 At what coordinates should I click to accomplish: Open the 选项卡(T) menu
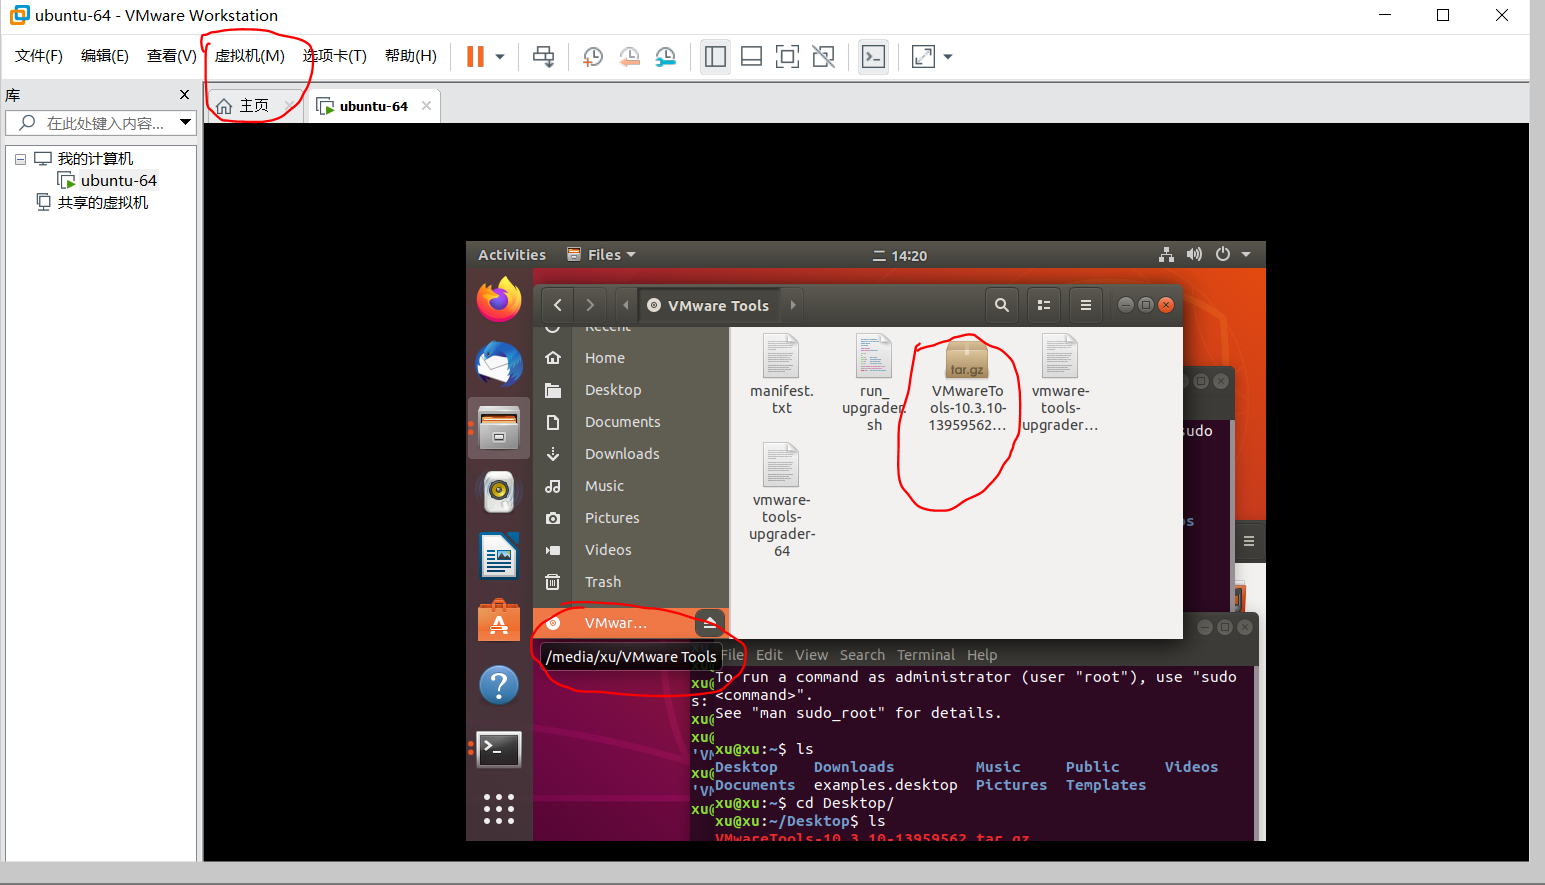[335, 56]
